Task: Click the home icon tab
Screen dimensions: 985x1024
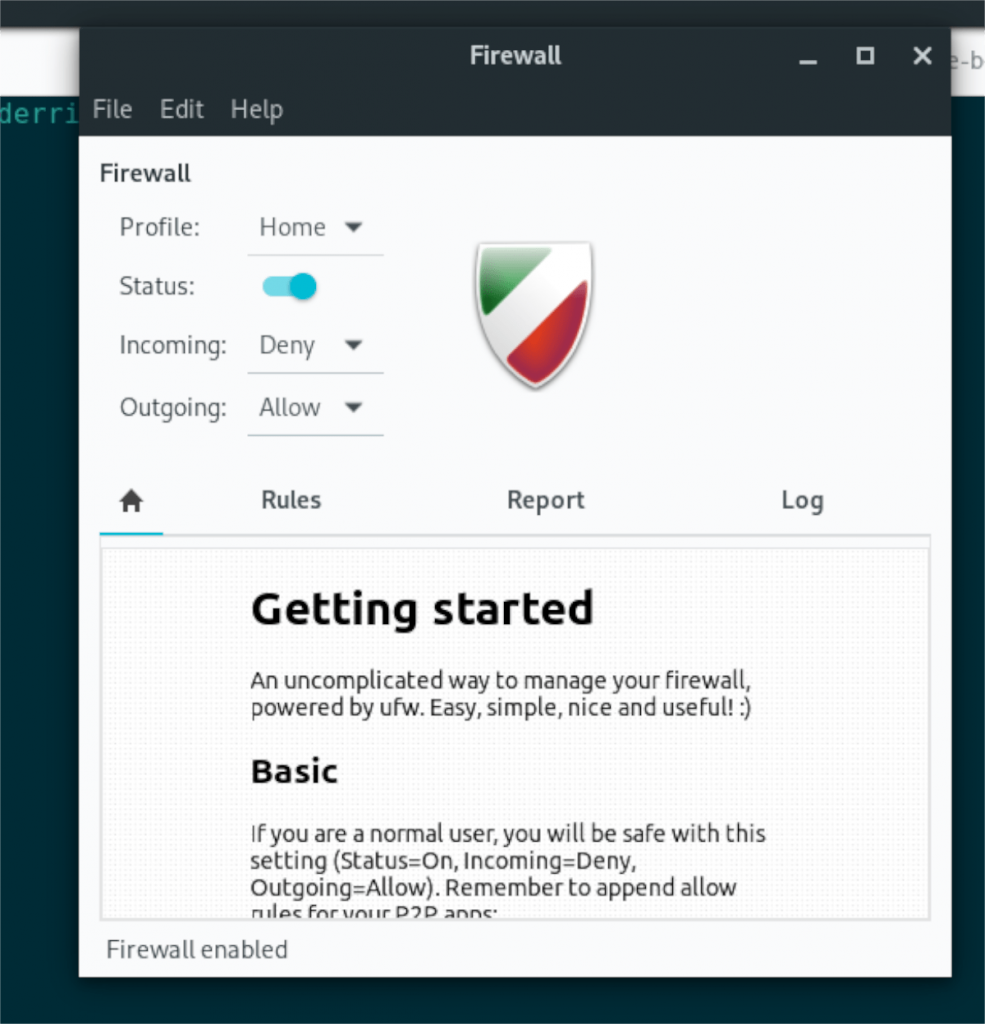Action: click(131, 500)
